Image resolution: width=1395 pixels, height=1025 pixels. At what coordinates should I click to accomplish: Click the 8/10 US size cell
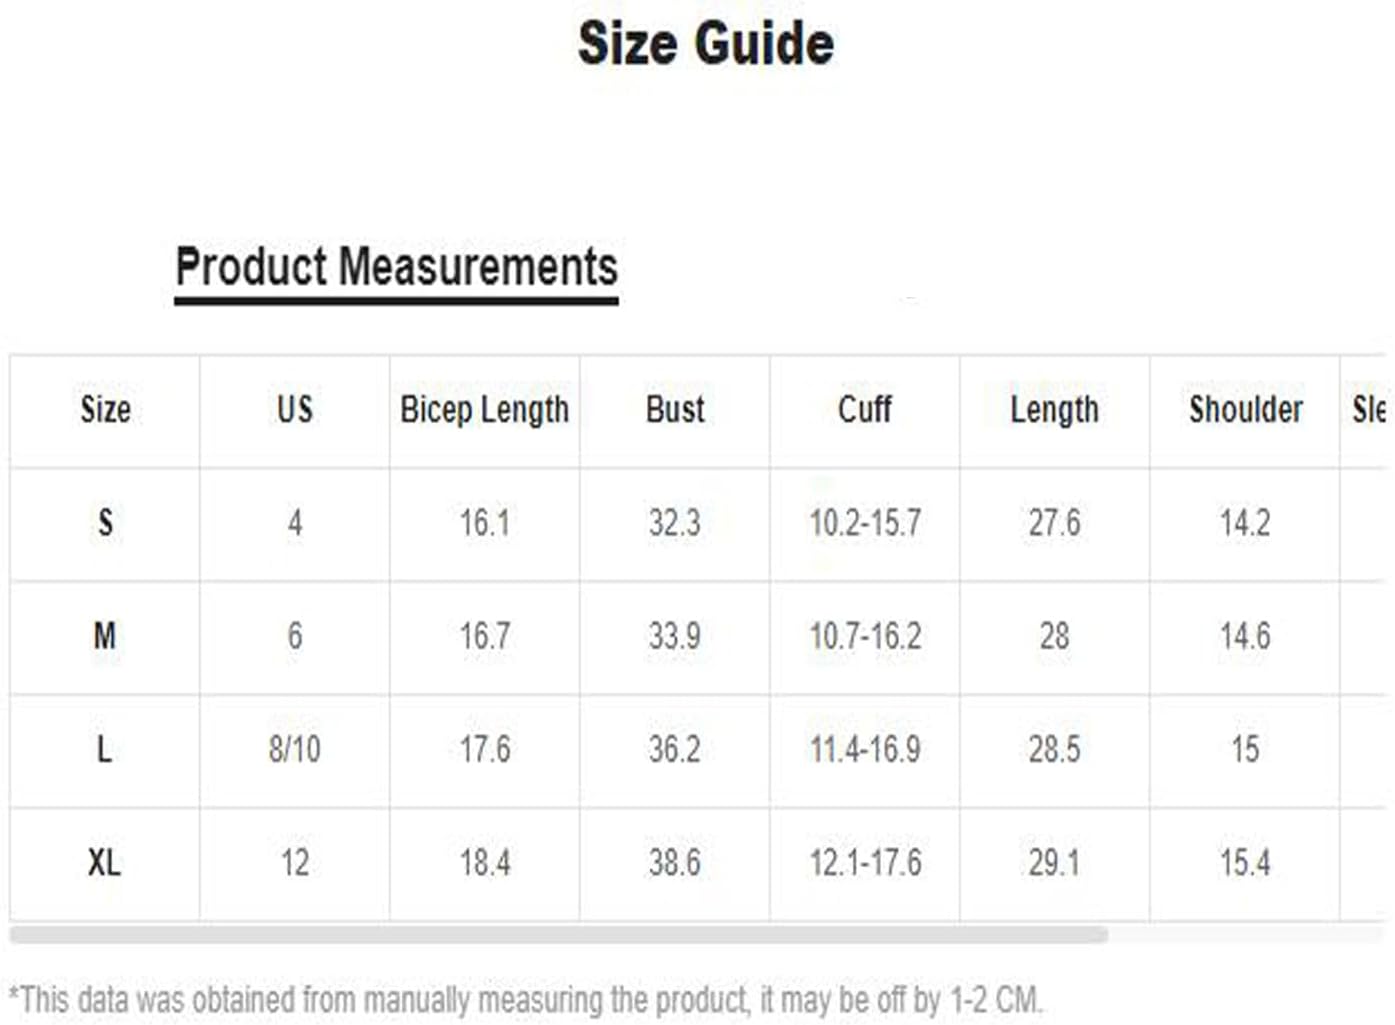(x=295, y=749)
